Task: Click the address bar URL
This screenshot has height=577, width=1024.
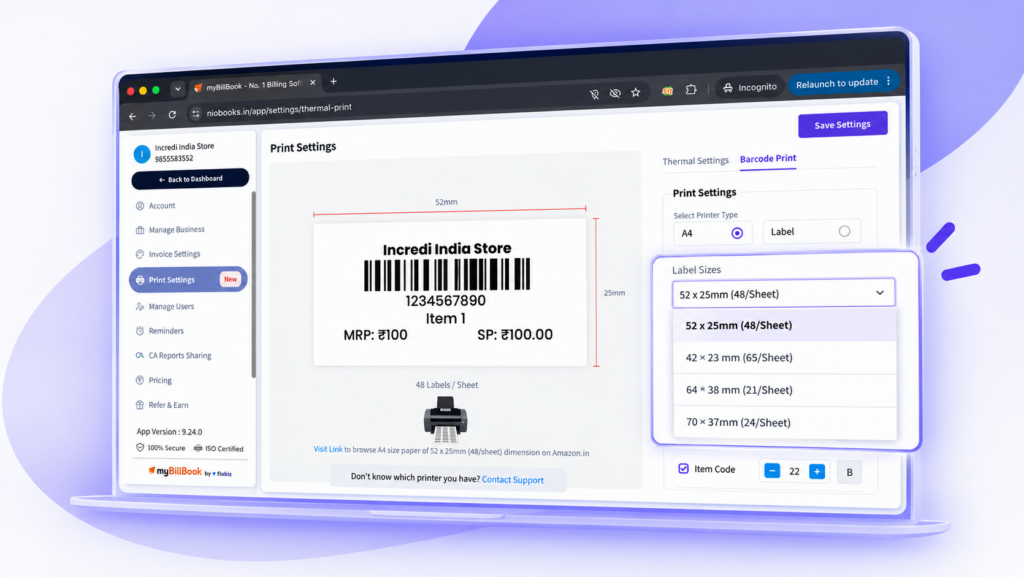Action: [x=279, y=110]
